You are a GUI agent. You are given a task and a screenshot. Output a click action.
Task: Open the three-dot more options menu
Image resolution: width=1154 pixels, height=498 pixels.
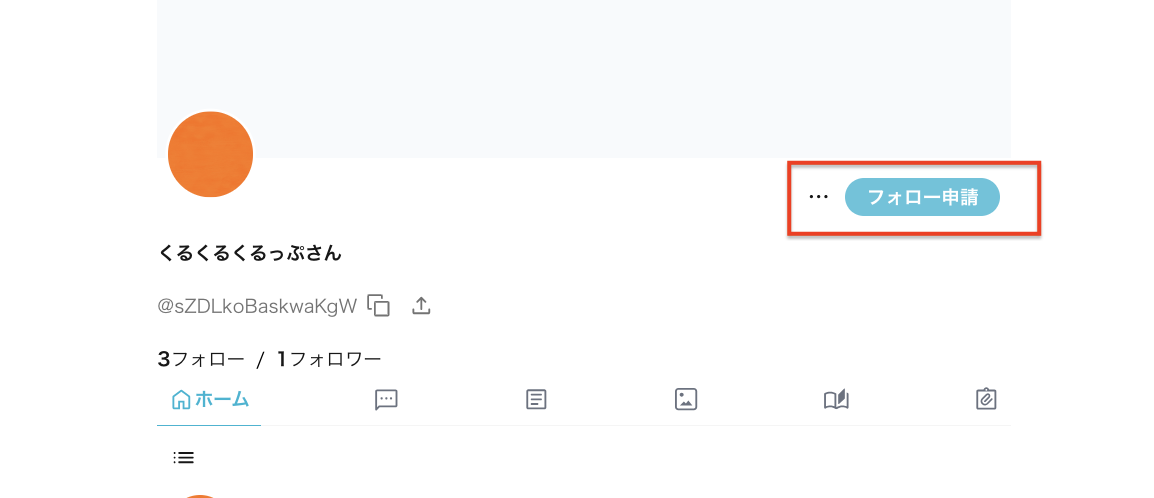[x=818, y=197]
